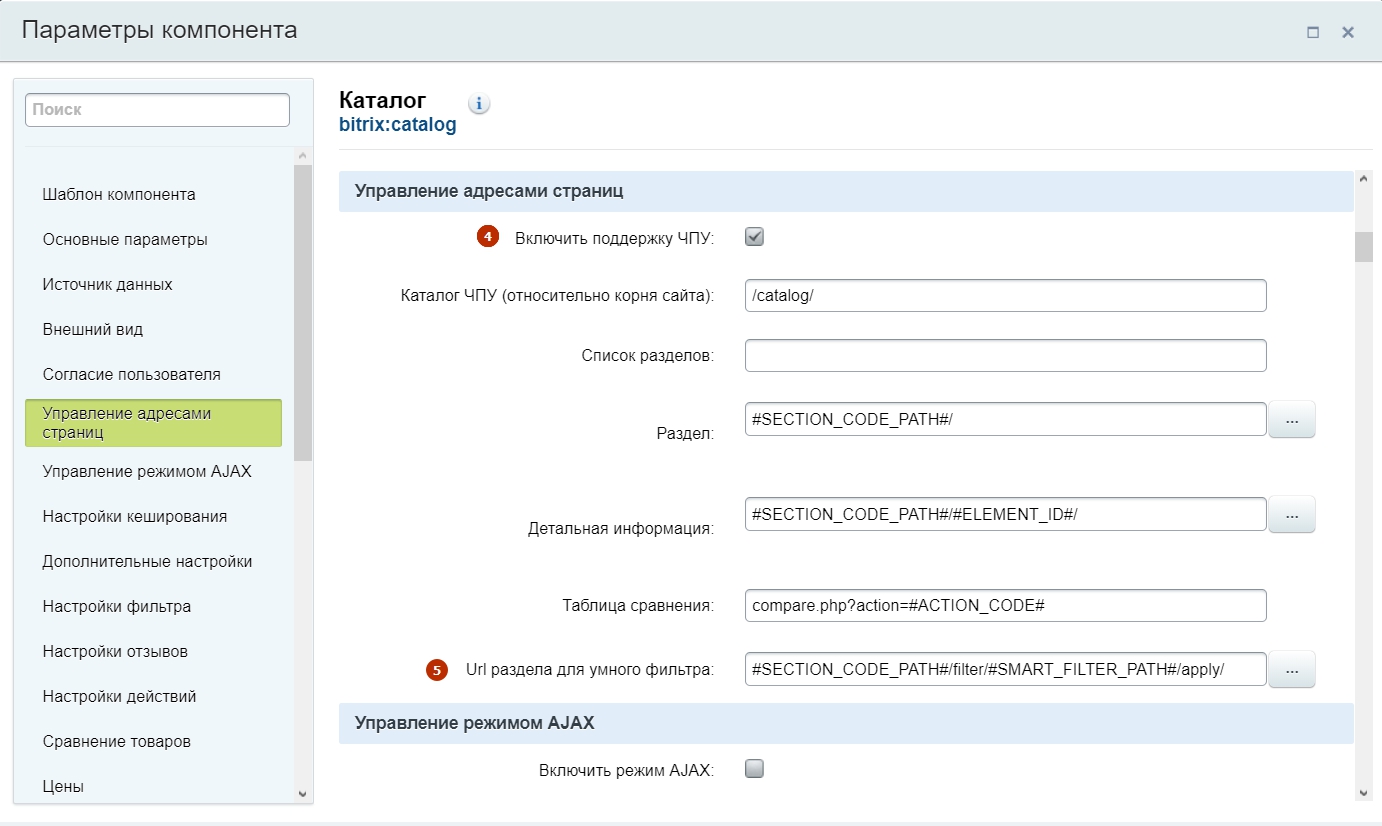Click the bitrix:catalog component name

click(x=398, y=125)
